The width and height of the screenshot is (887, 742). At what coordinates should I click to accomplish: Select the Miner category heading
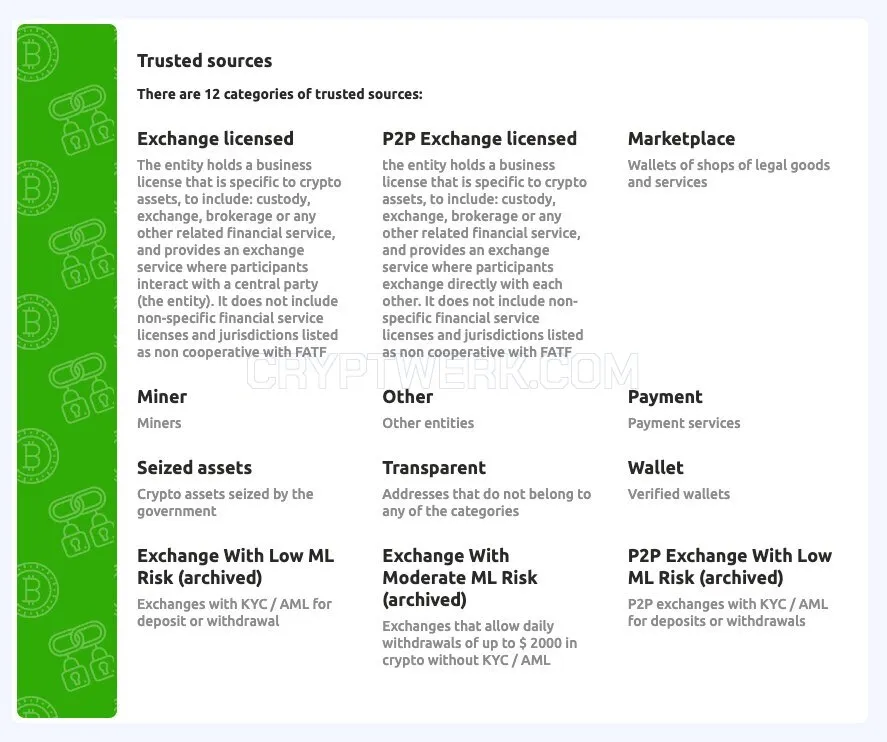[162, 396]
